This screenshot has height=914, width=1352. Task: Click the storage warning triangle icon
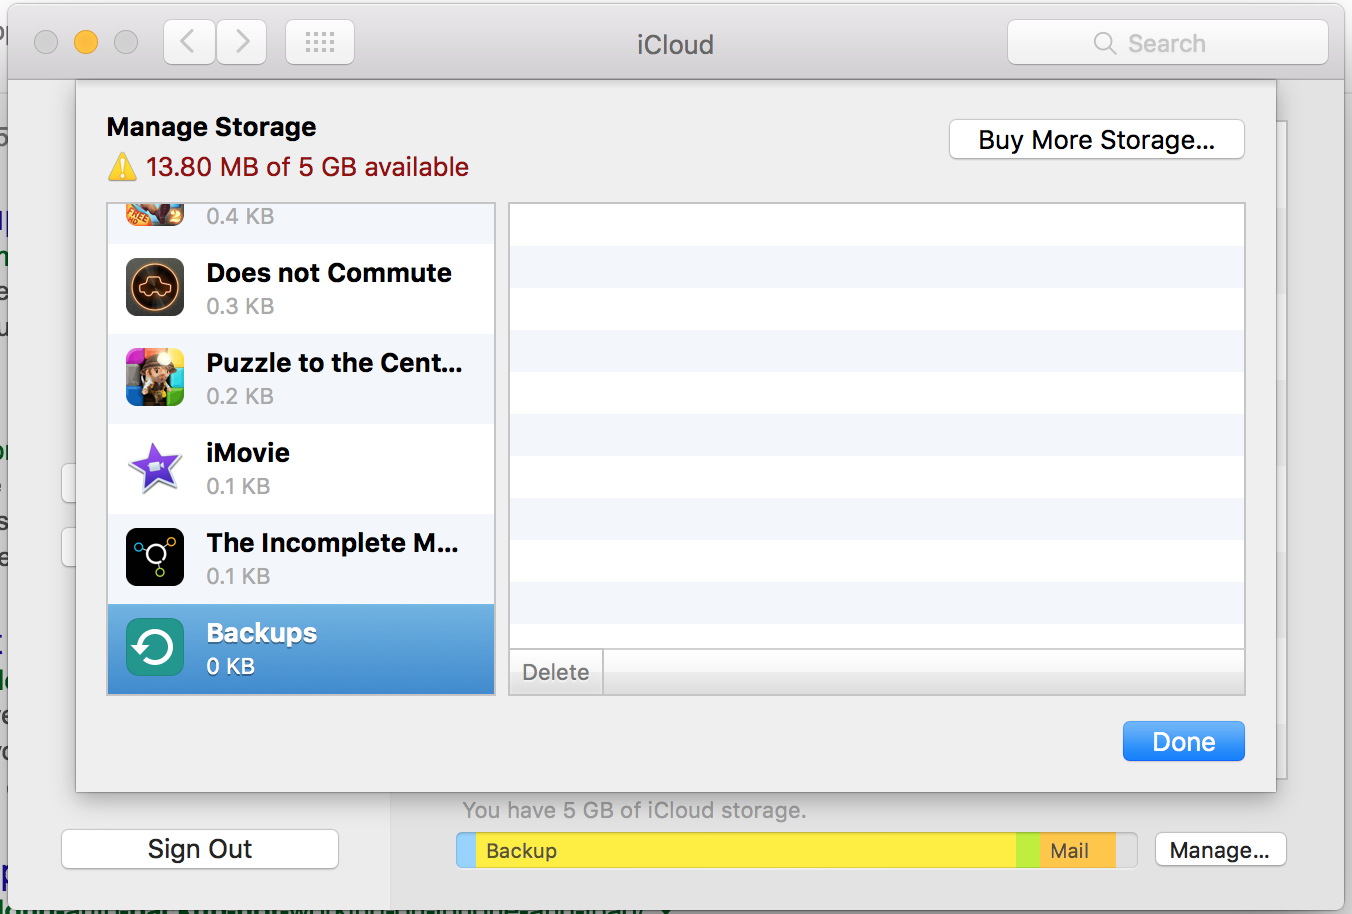[x=122, y=167]
